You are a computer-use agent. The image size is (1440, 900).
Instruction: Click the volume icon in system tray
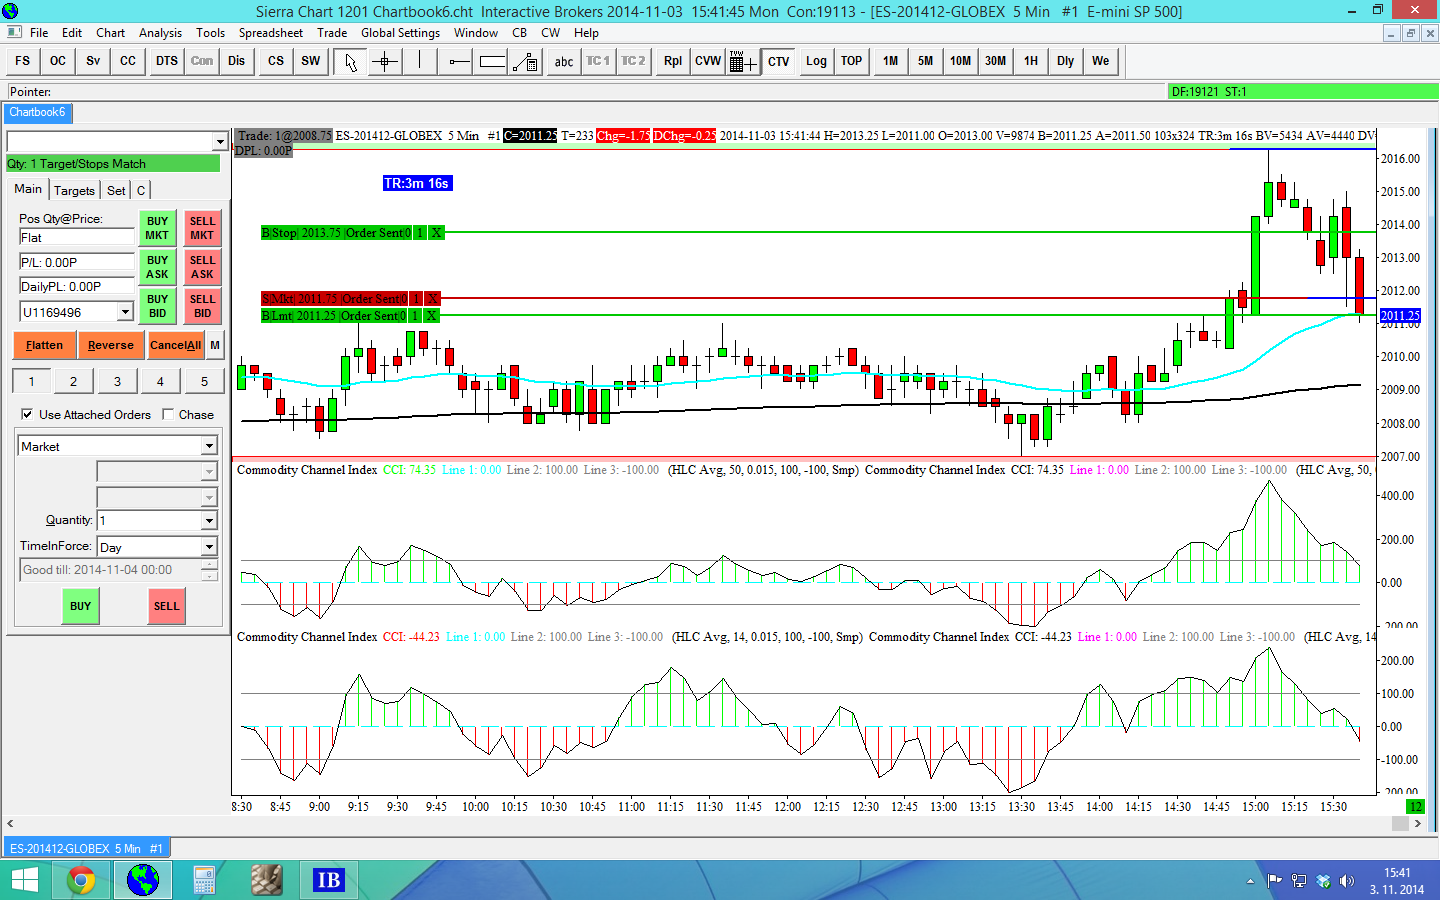(1347, 881)
